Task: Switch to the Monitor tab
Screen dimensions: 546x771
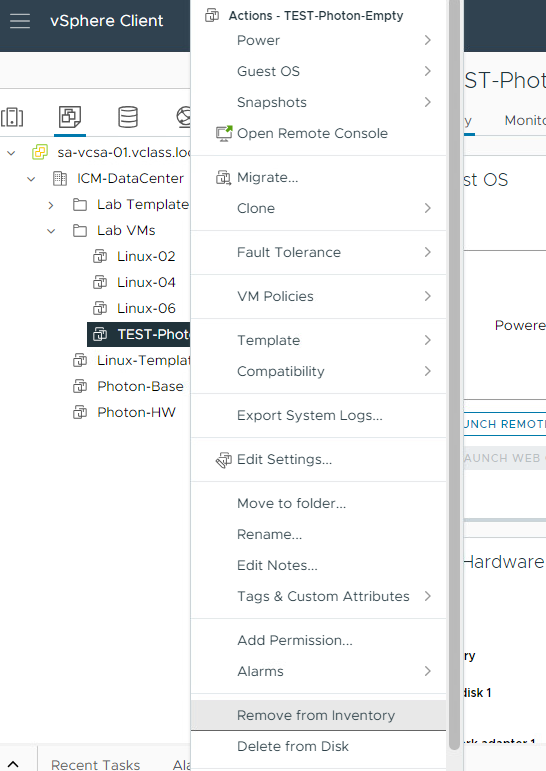Action: (x=525, y=120)
